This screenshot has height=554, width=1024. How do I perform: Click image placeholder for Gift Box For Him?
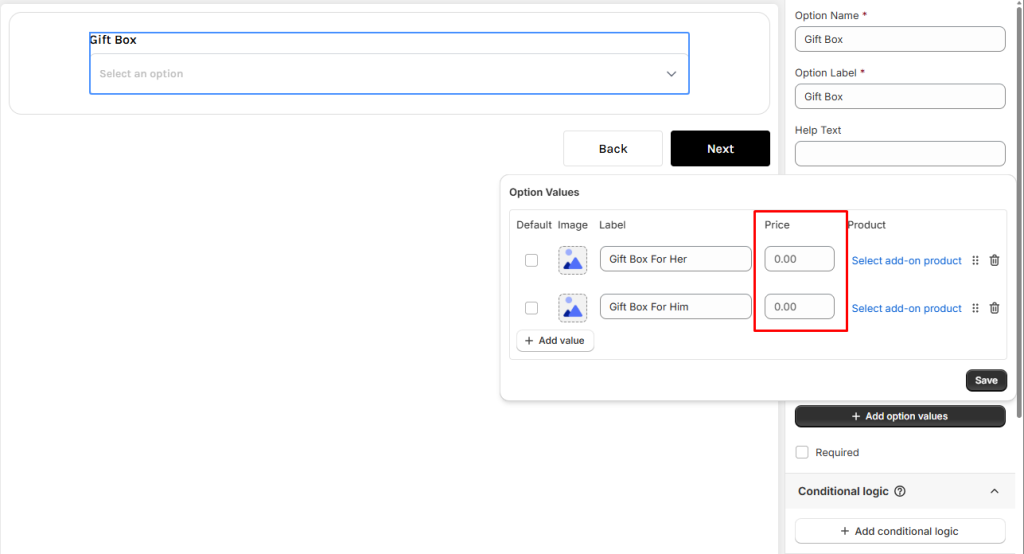[x=572, y=308]
